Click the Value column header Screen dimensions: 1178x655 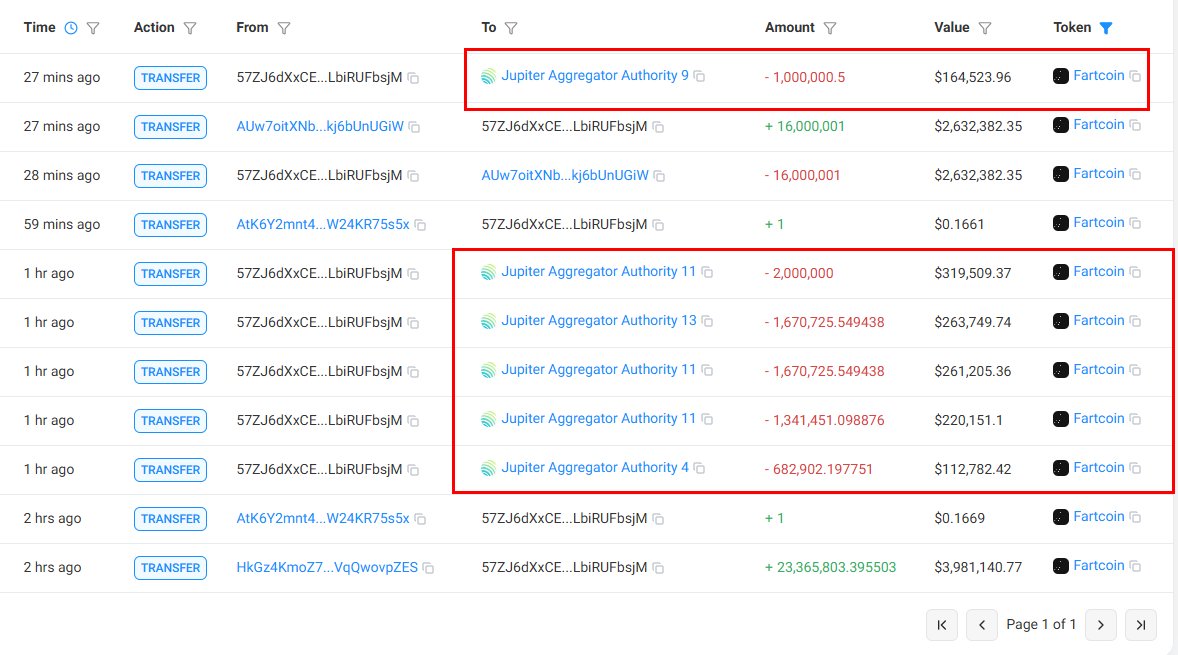[952, 28]
